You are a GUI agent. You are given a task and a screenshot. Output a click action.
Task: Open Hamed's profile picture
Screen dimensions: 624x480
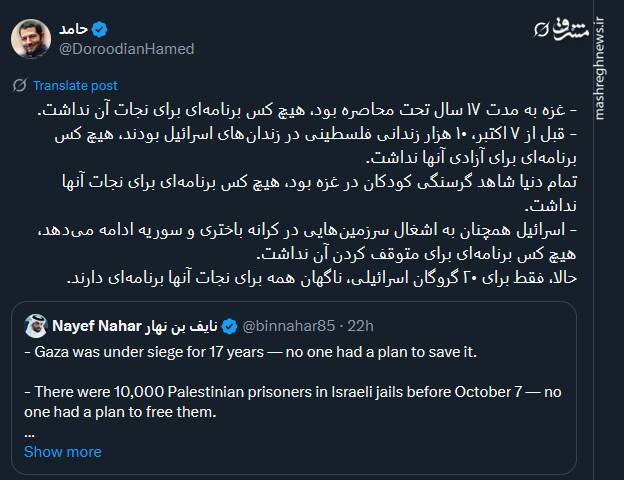32,38
